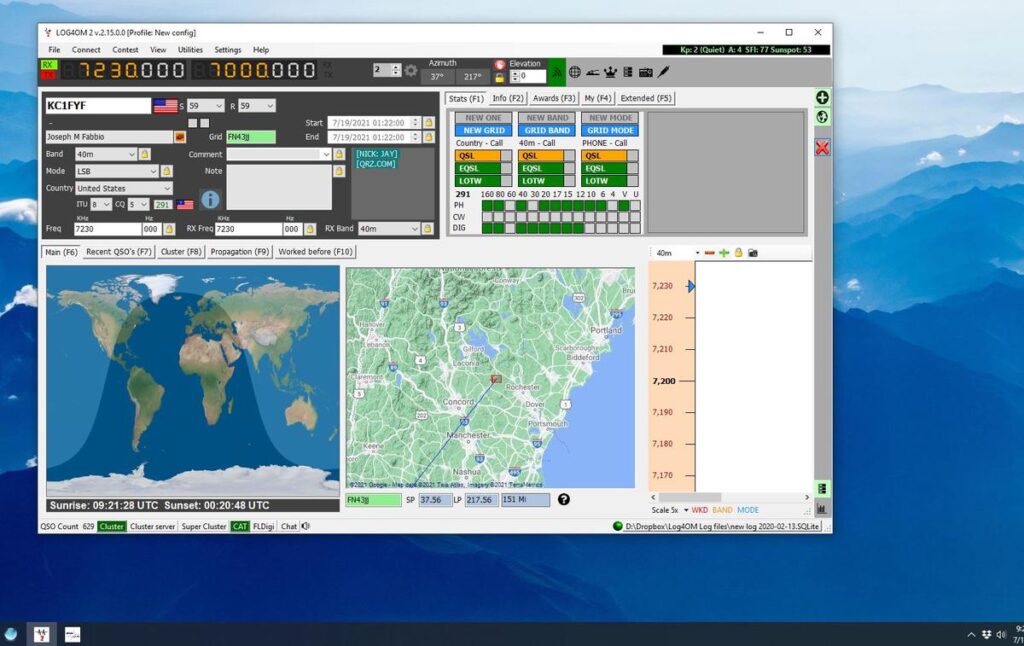Click the 7,230 frequency marker arrow
1024x646 pixels.
[x=691, y=286]
